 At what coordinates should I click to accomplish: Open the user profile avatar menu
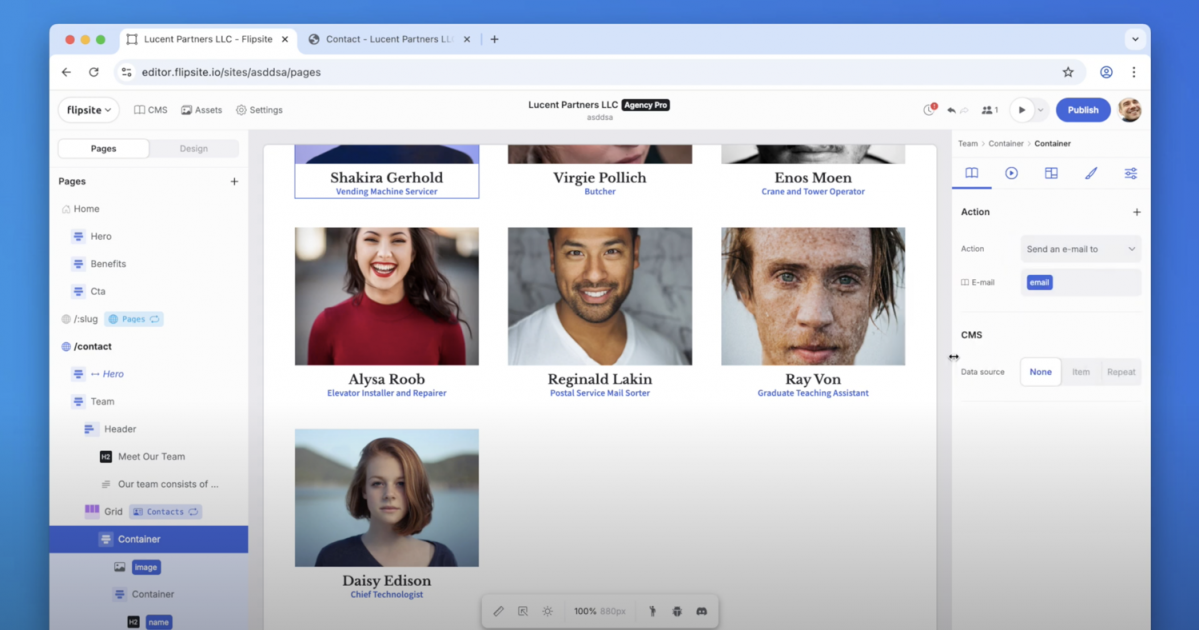[x=1129, y=110]
